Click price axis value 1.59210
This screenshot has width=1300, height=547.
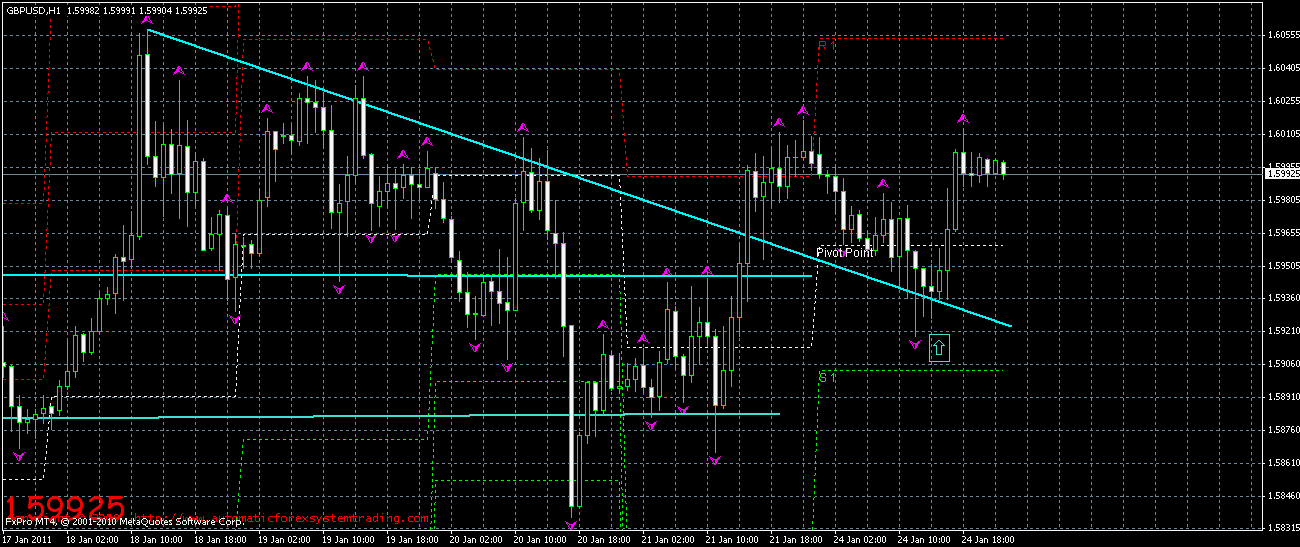pyautogui.click(x=1282, y=331)
